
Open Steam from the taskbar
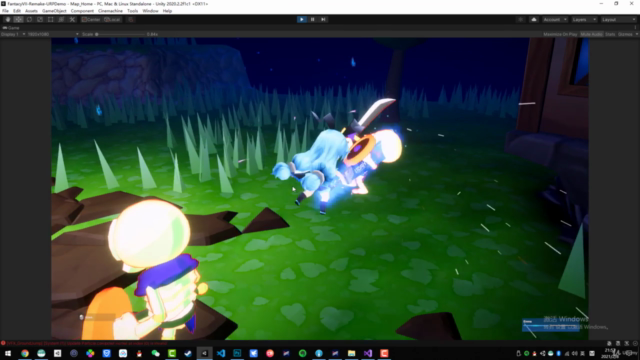coord(188,353)
